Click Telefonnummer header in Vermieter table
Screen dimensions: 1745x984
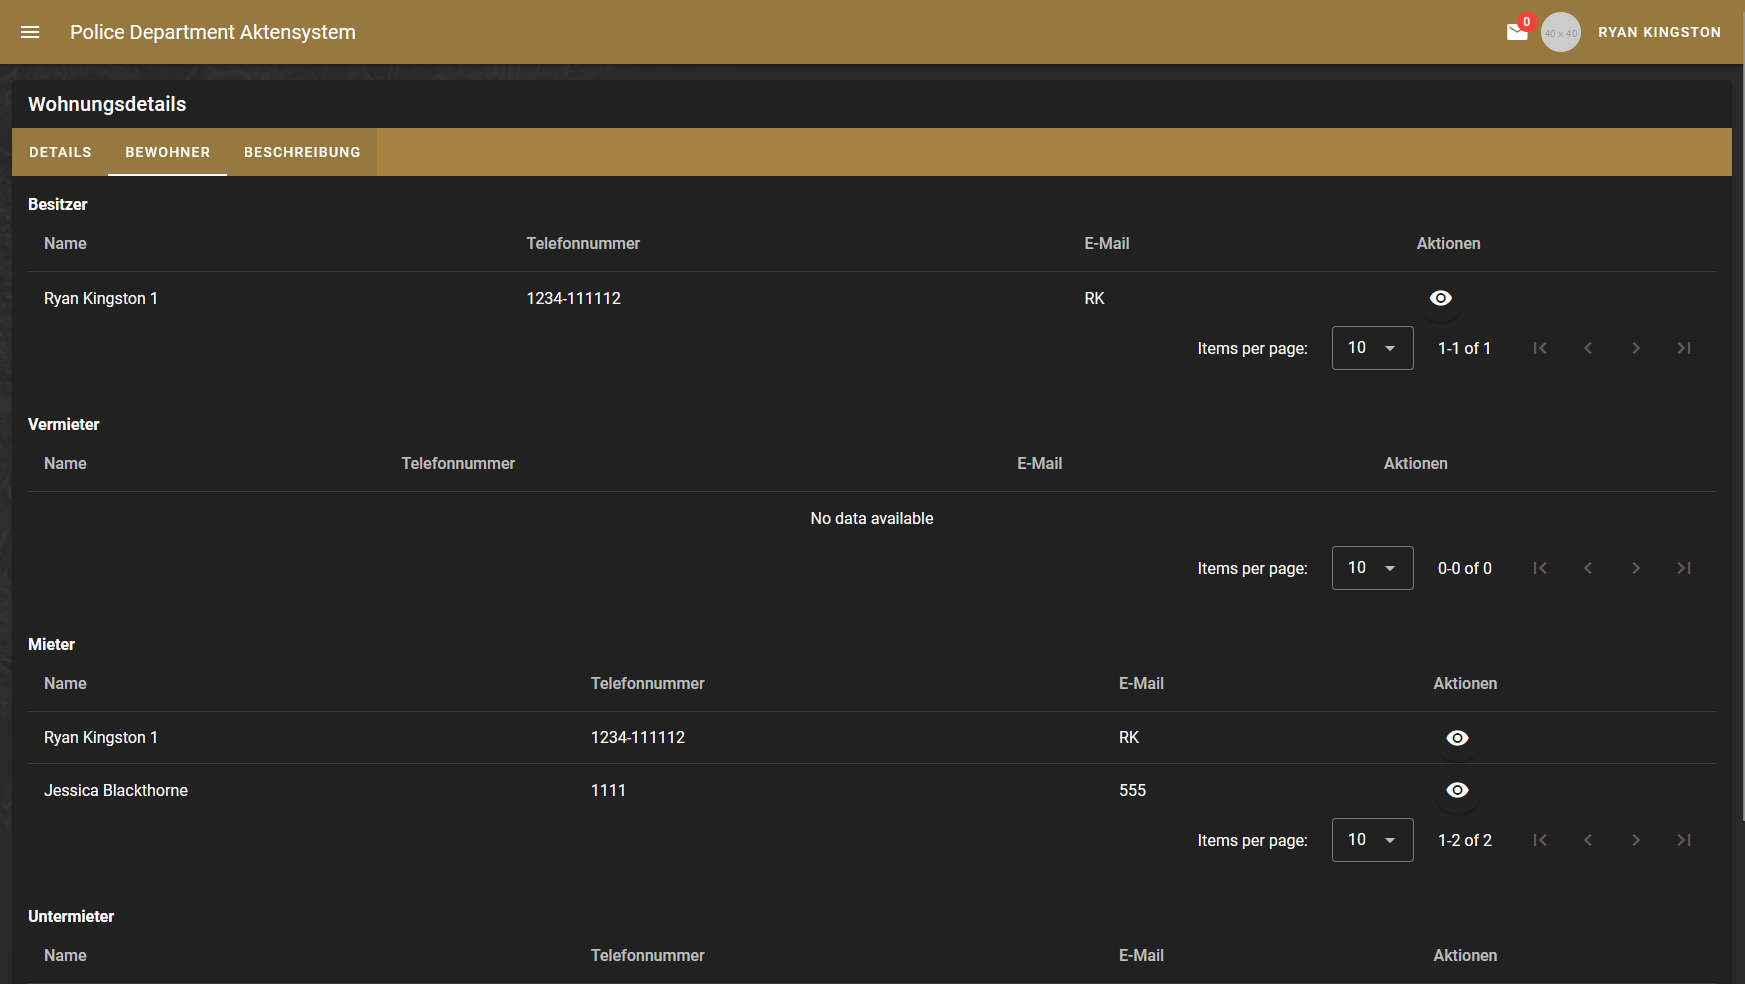pyautogui.click(x=458, y=464)
